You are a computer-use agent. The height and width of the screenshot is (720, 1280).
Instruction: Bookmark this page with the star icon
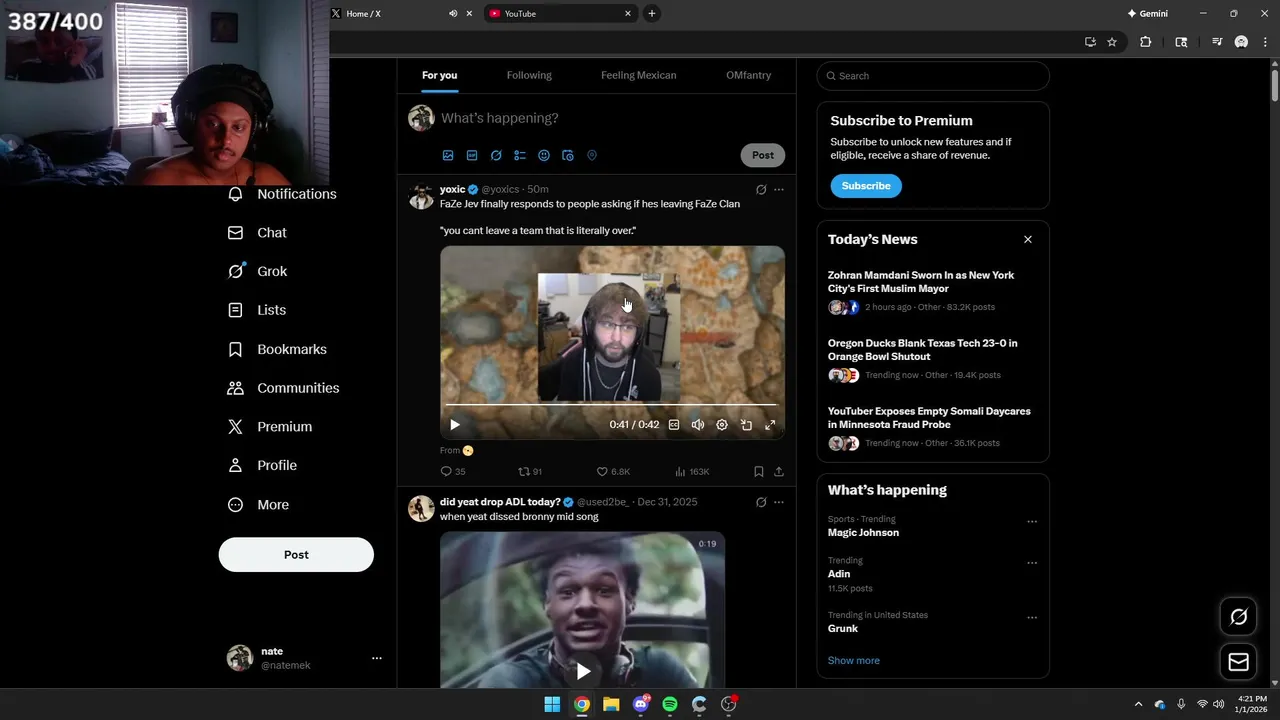tap(1112, 42)
